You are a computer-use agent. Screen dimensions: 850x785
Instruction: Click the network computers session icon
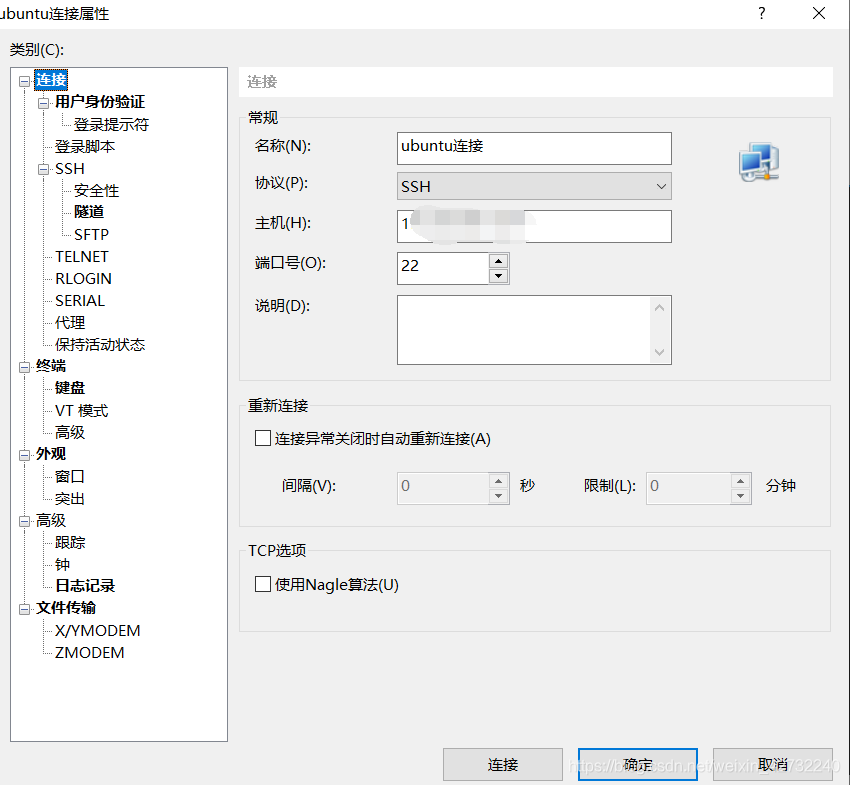click(x=759, y=162)
